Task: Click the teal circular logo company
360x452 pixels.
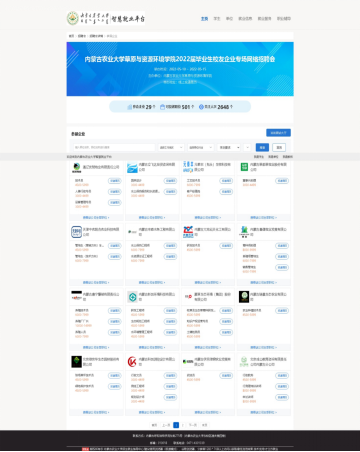Action: [132, 297]
